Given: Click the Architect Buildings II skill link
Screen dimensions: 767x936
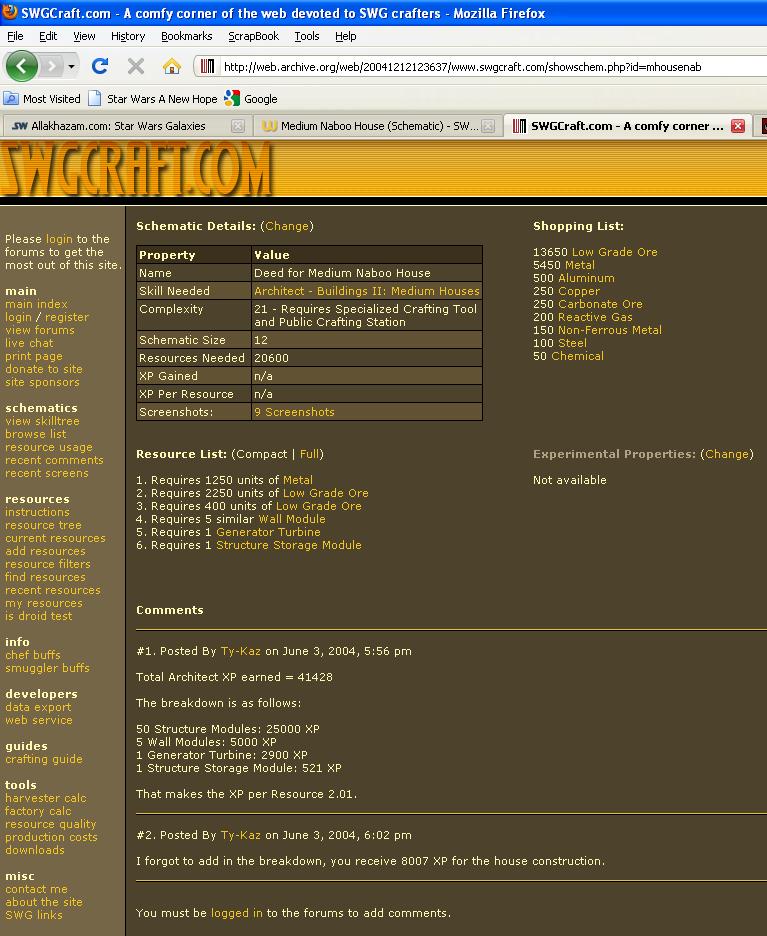Looking at the screenshot, I should pos(366,291).
